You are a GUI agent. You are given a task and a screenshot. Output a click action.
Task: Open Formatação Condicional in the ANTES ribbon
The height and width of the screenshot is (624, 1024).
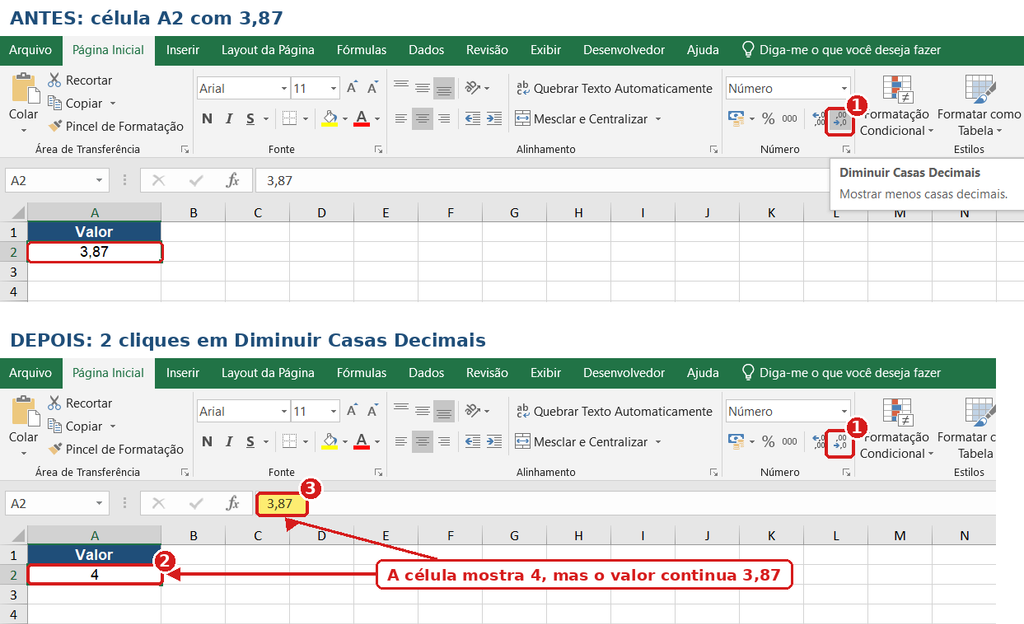(895, 106)
